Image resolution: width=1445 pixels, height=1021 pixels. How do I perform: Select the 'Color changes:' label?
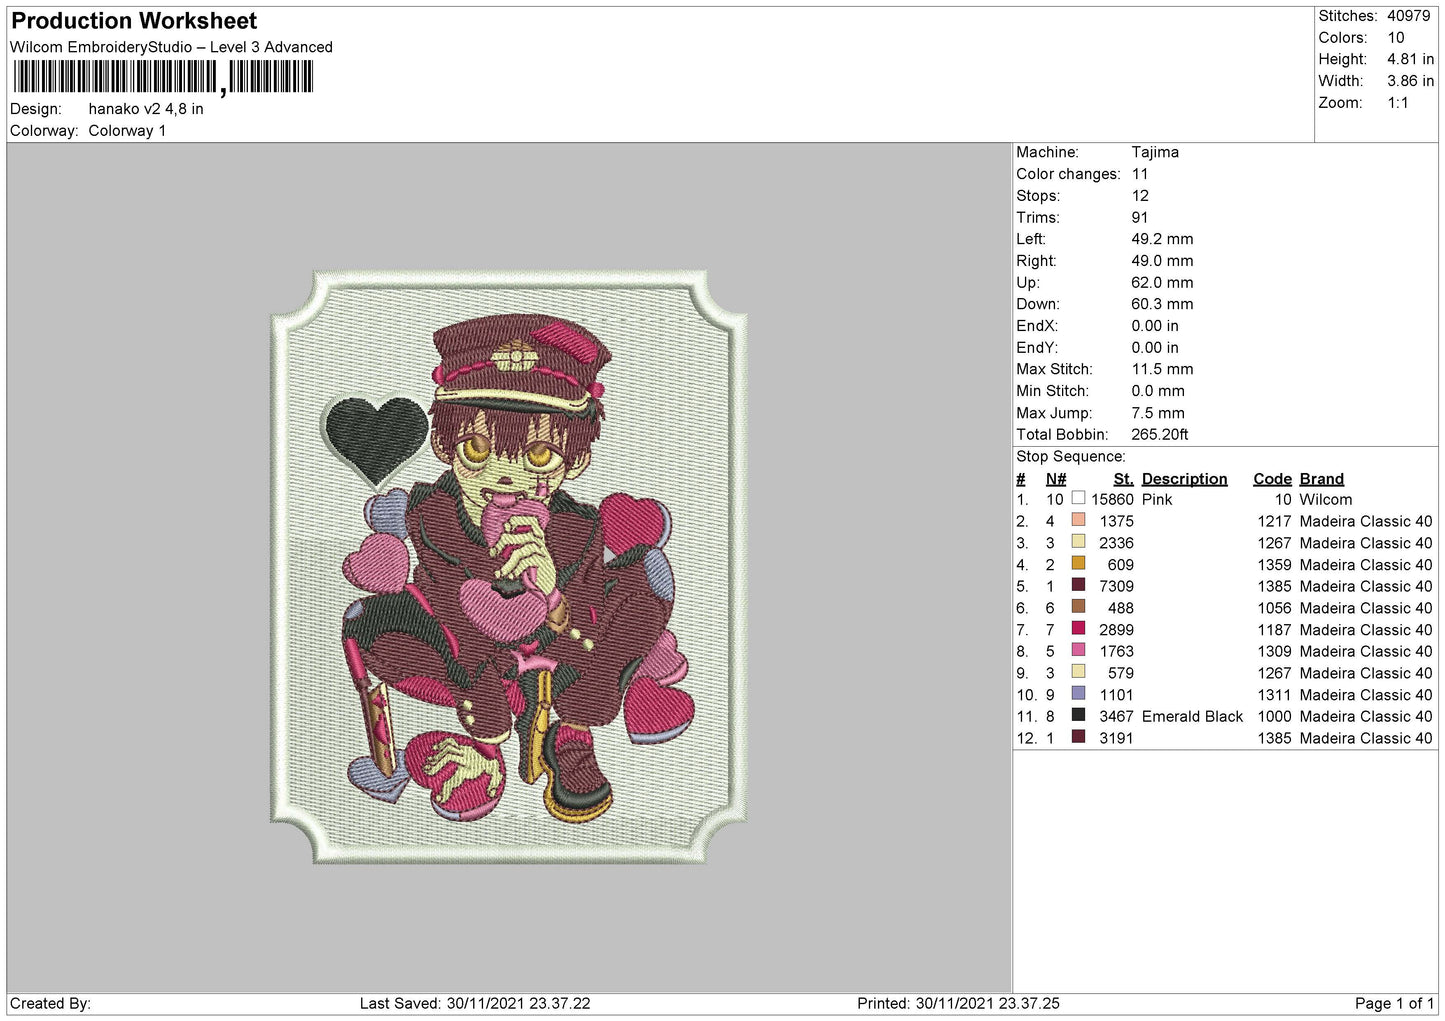[1068, 174]
